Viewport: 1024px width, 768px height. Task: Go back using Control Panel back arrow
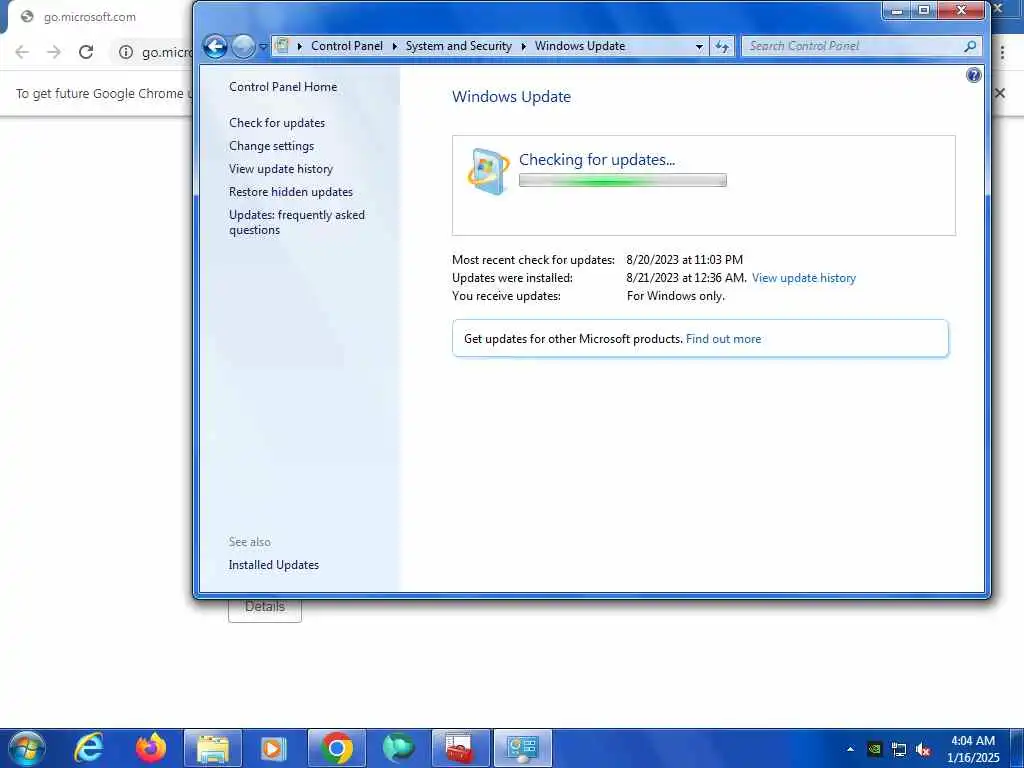click(215, 46)
